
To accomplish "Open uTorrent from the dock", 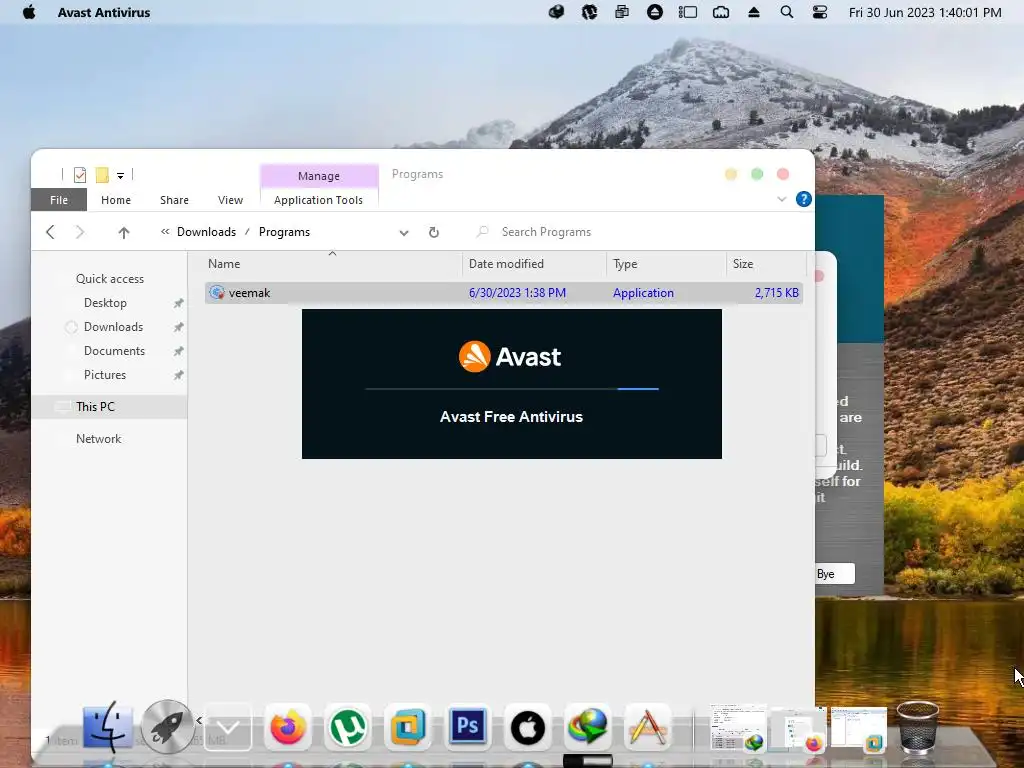I will pyautogui.click(x=347, y=727).
